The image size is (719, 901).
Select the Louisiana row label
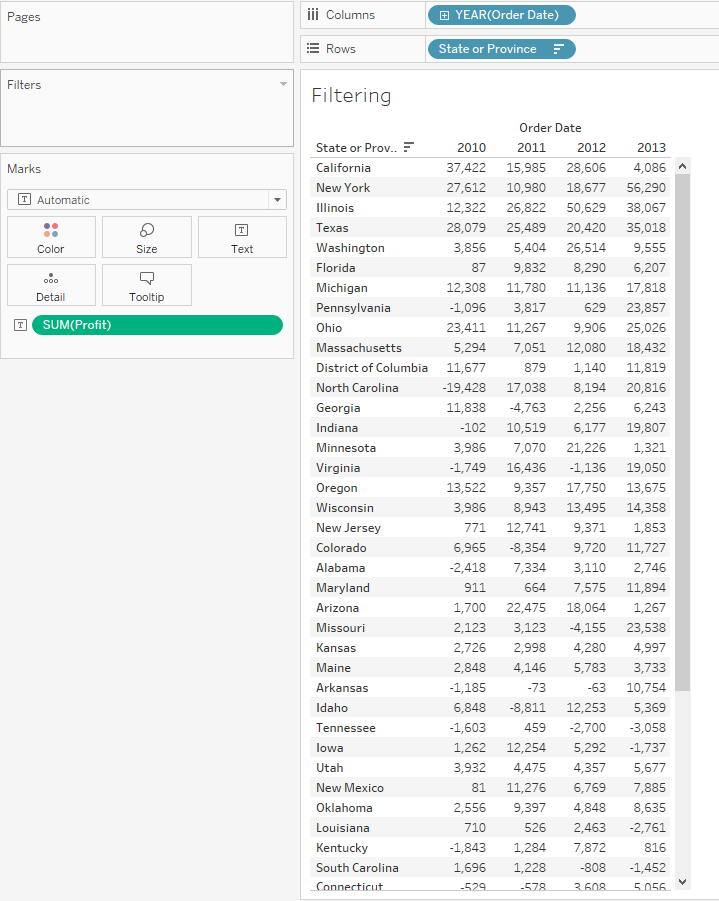343,828
